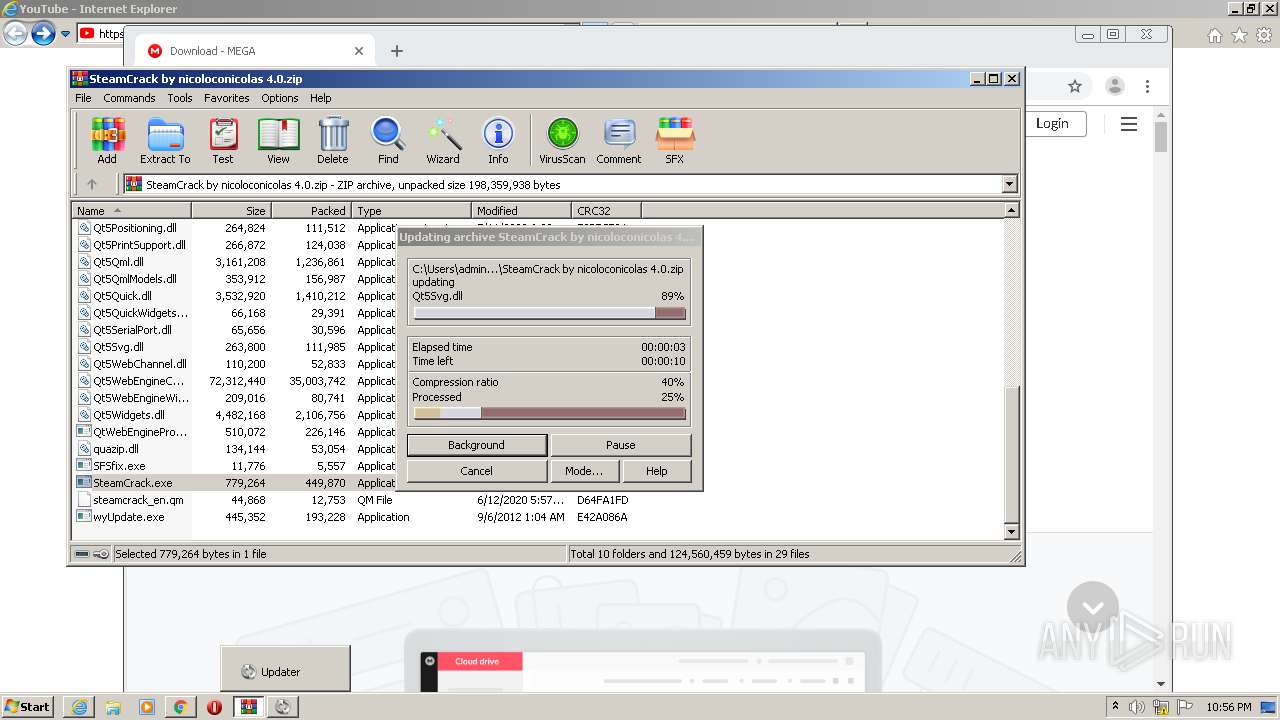The image size is (1280, 720).
Task: Open Chrome from the taskbar
Action: (180, 707)
